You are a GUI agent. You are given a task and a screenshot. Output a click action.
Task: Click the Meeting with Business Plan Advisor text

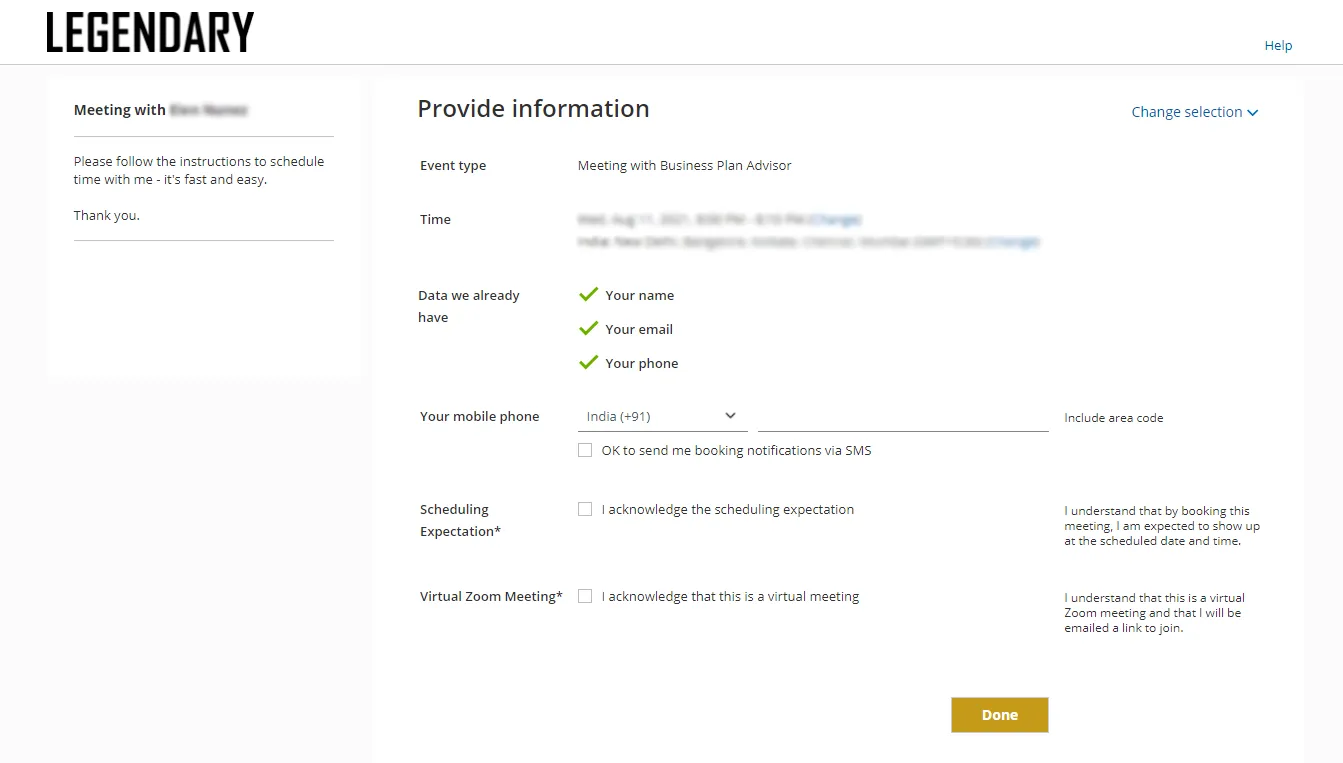tap(685, 166)
